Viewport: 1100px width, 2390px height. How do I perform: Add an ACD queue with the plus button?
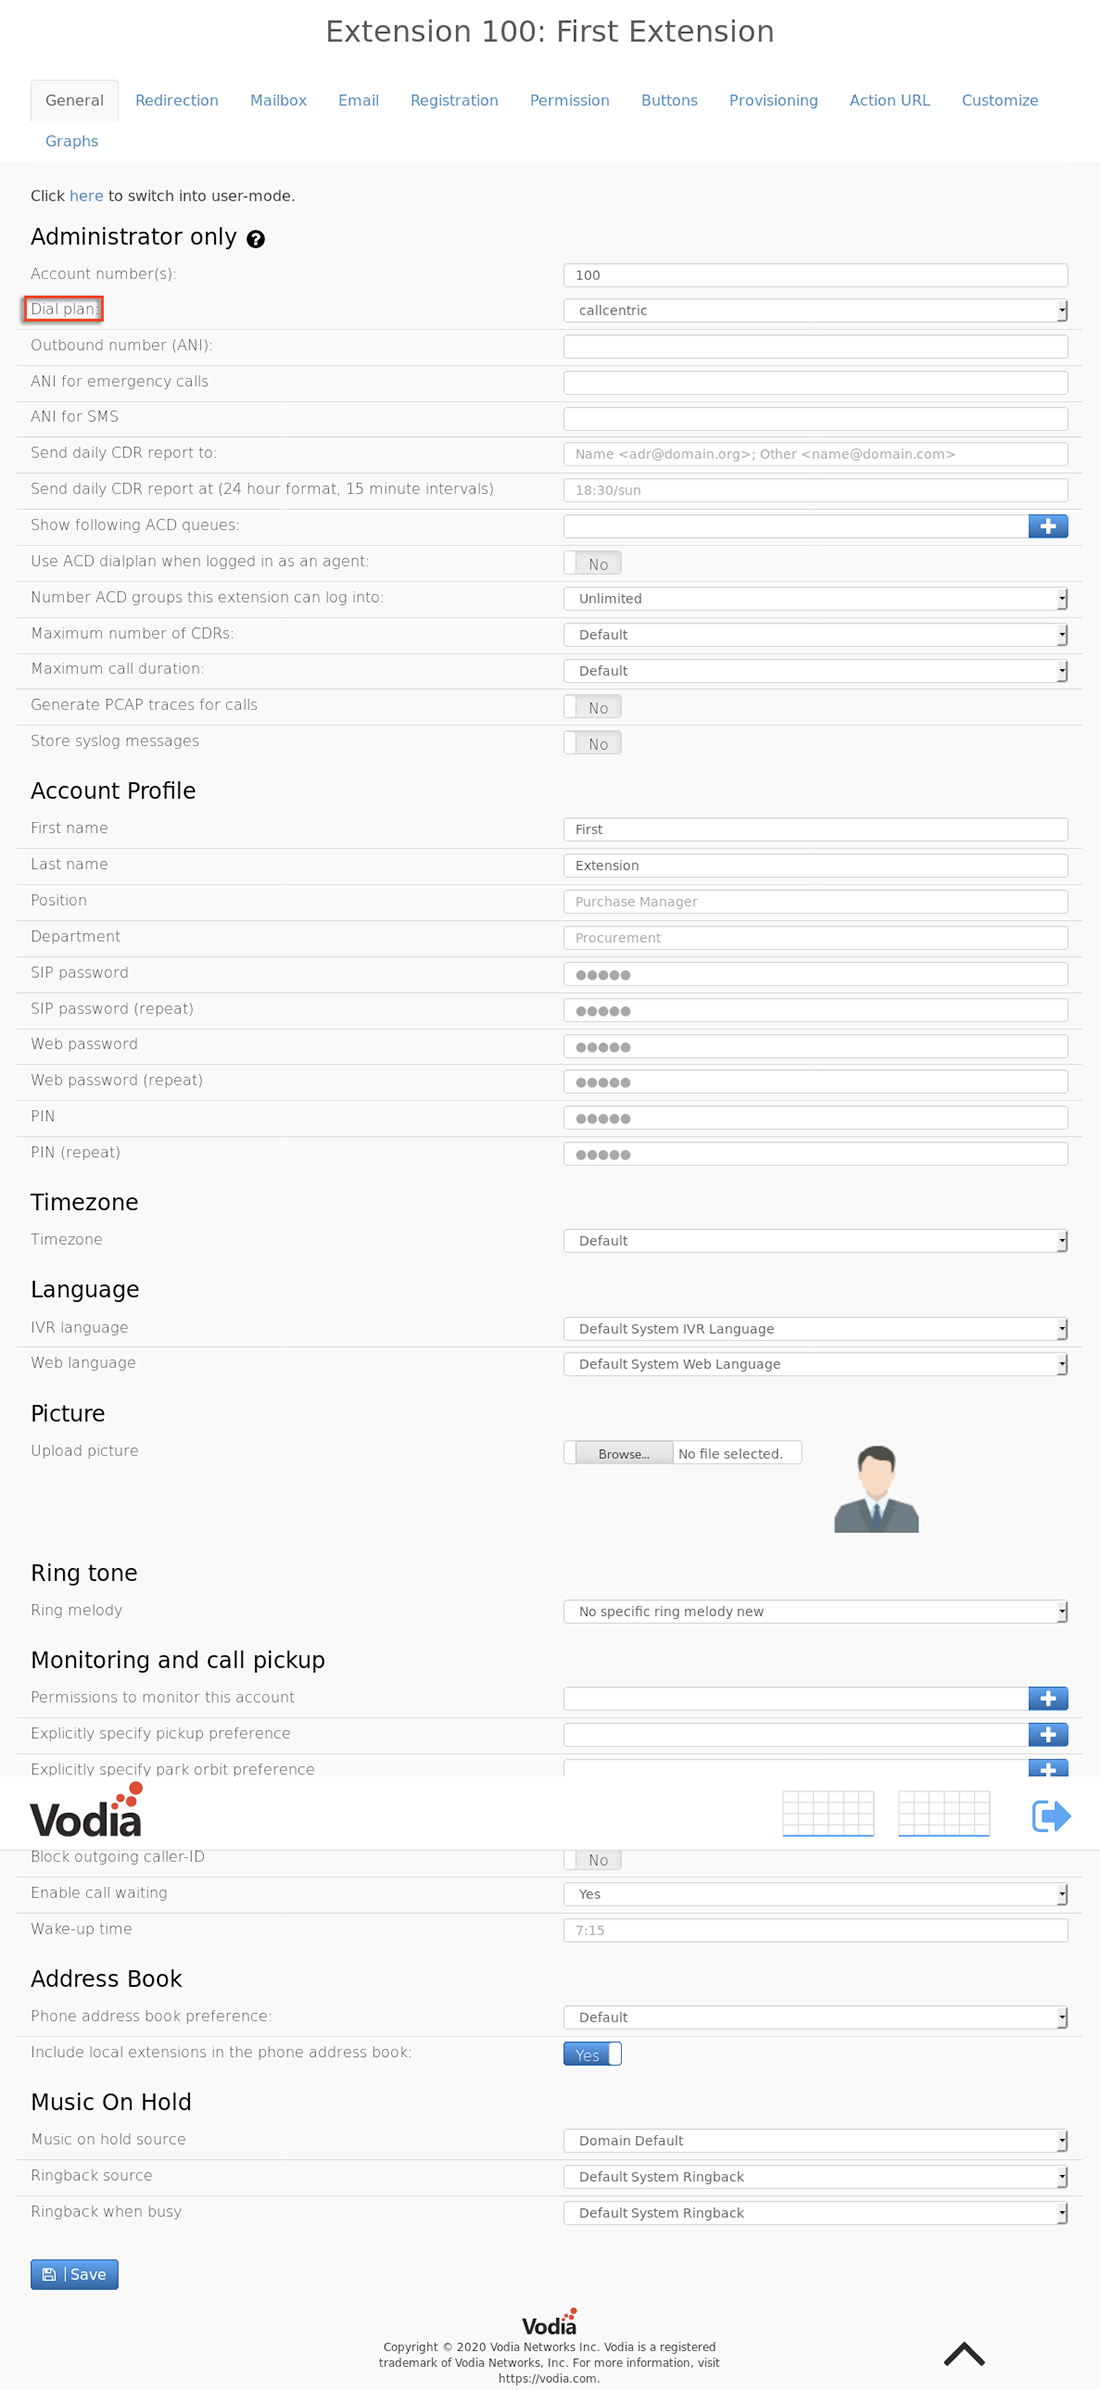pos(1048,526)
